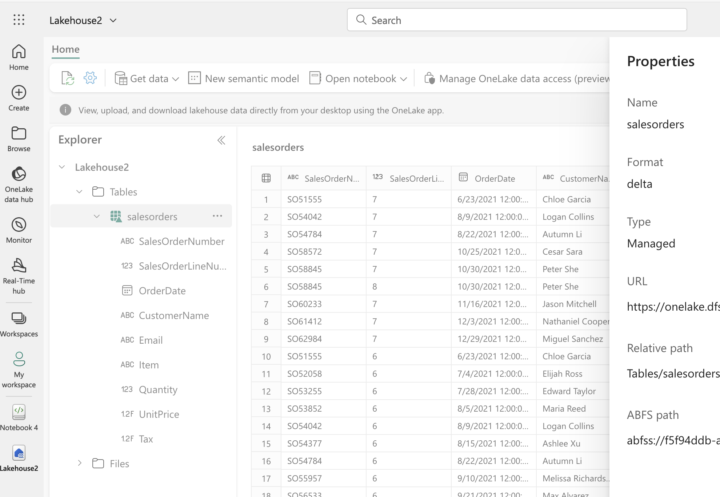Go to Home in left sidebar
The image size is (720, 497).
point(19,58)
